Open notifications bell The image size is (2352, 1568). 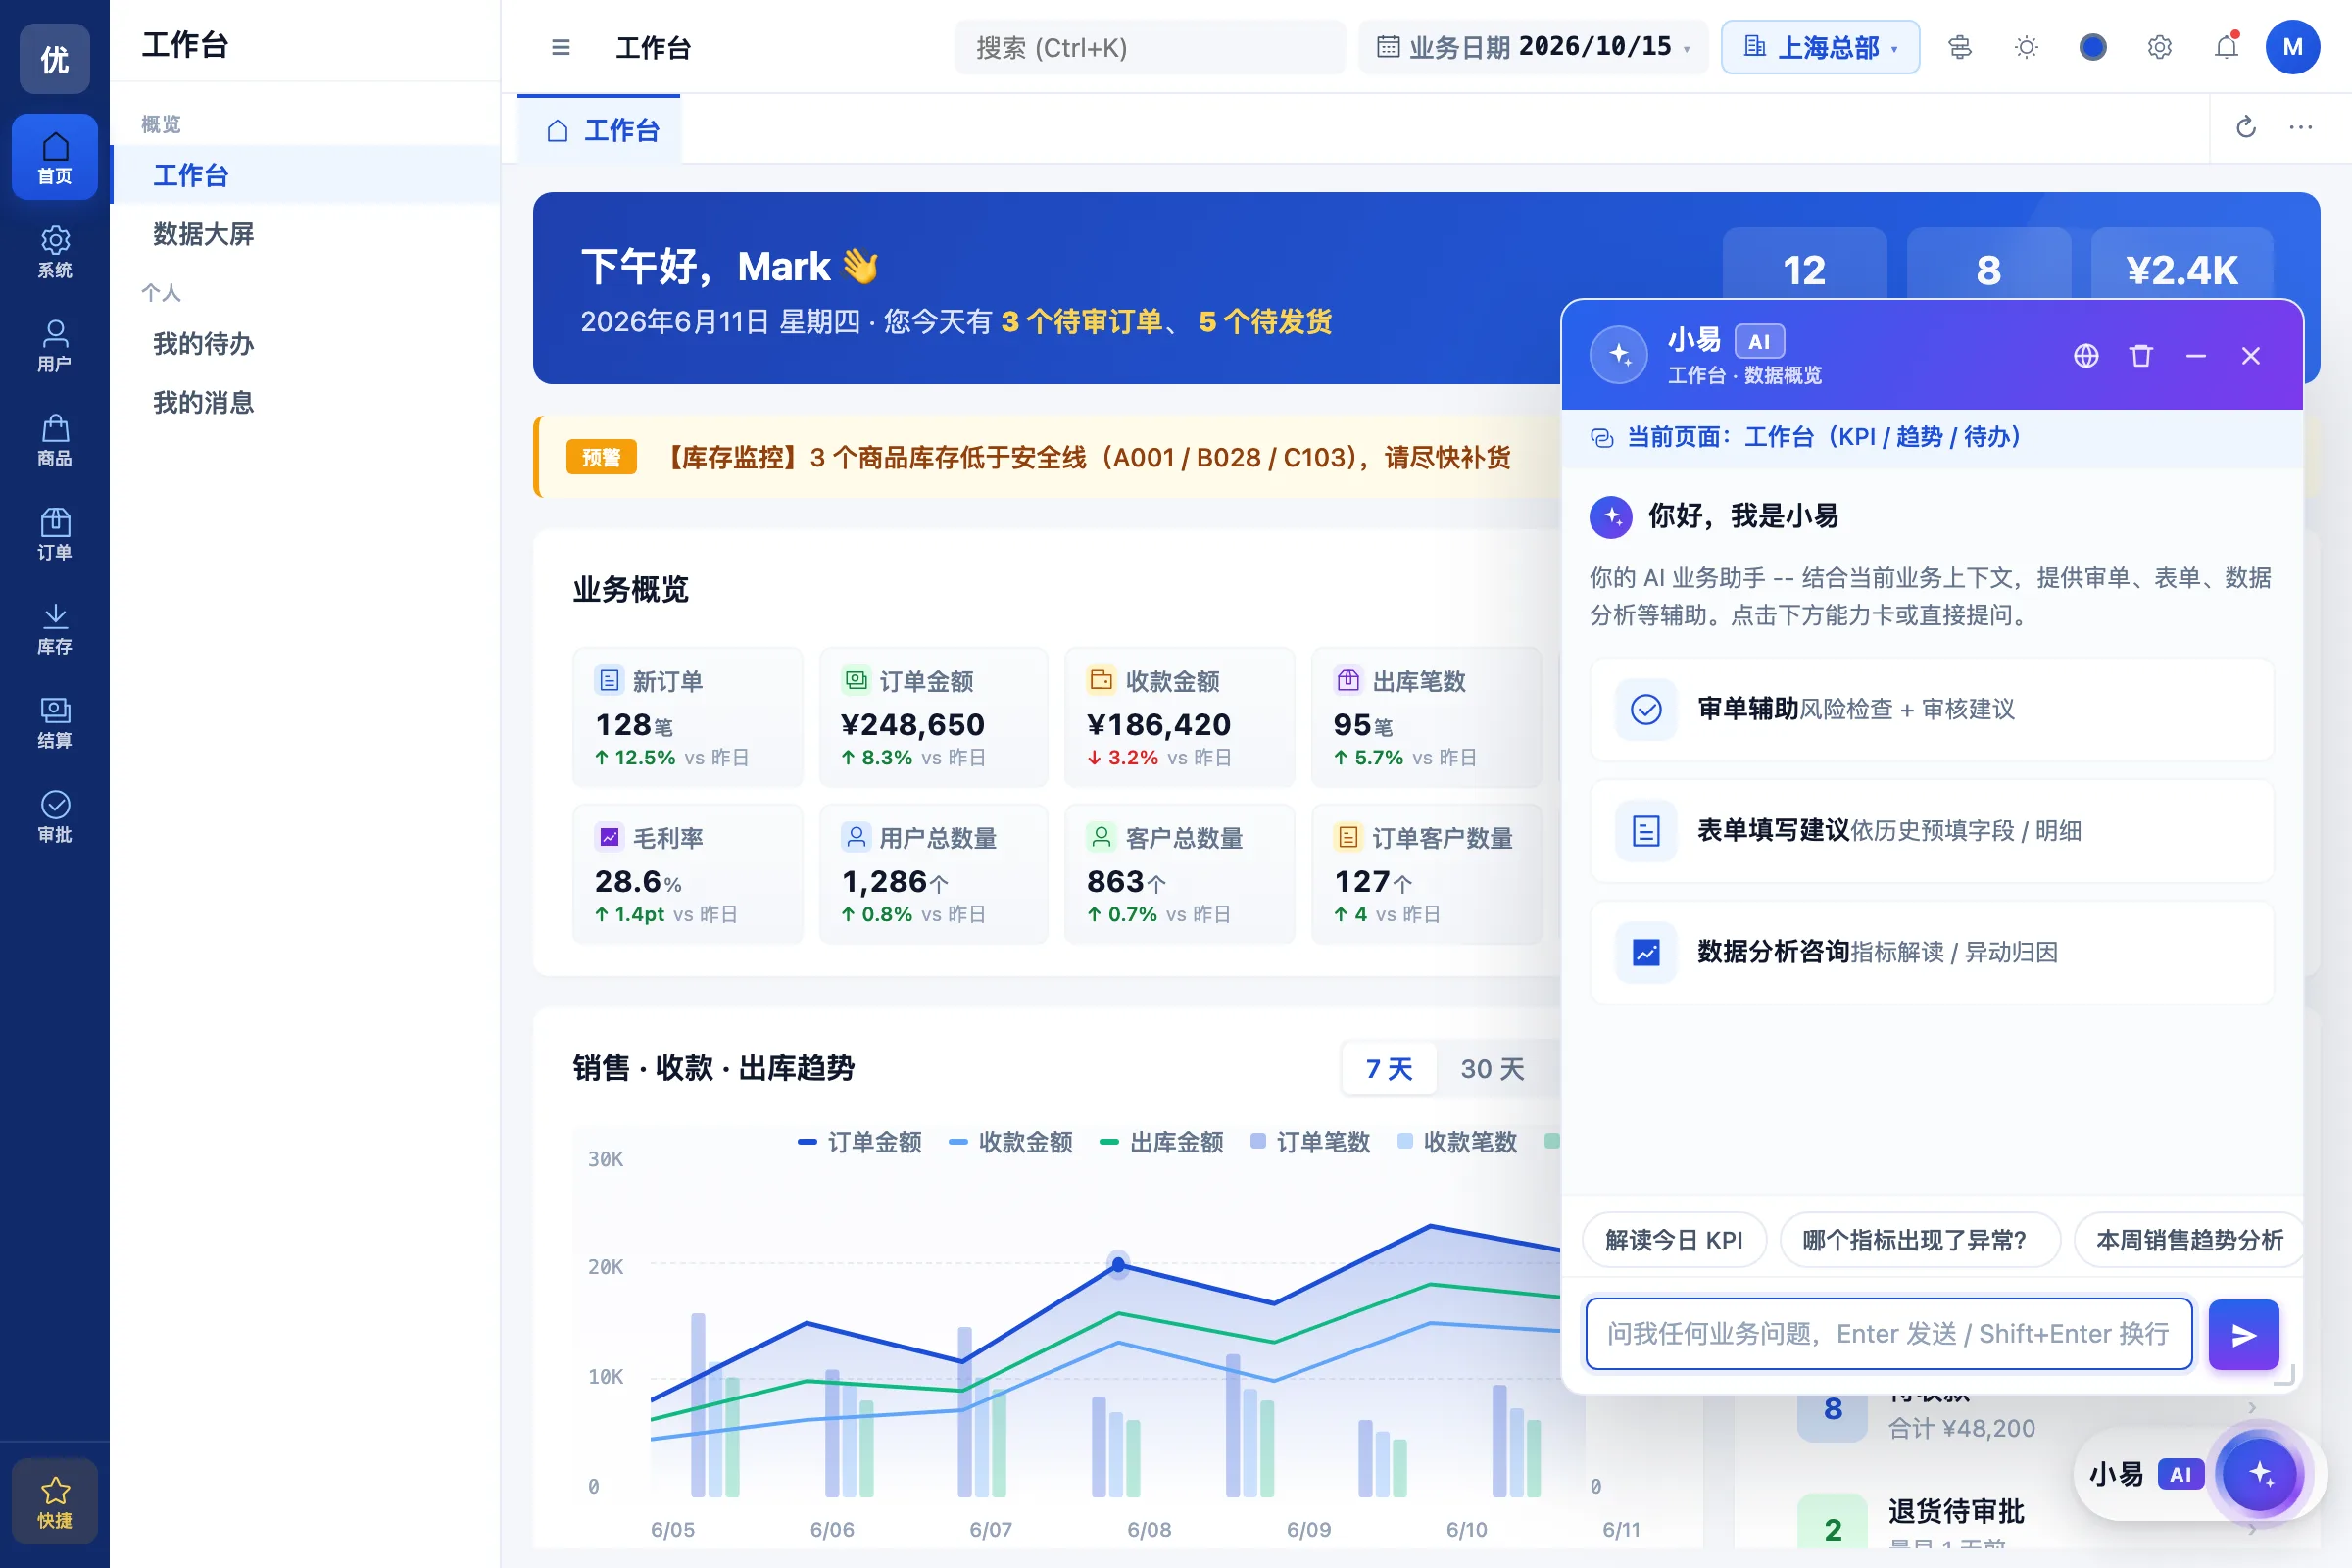[x=2226, y=47]
